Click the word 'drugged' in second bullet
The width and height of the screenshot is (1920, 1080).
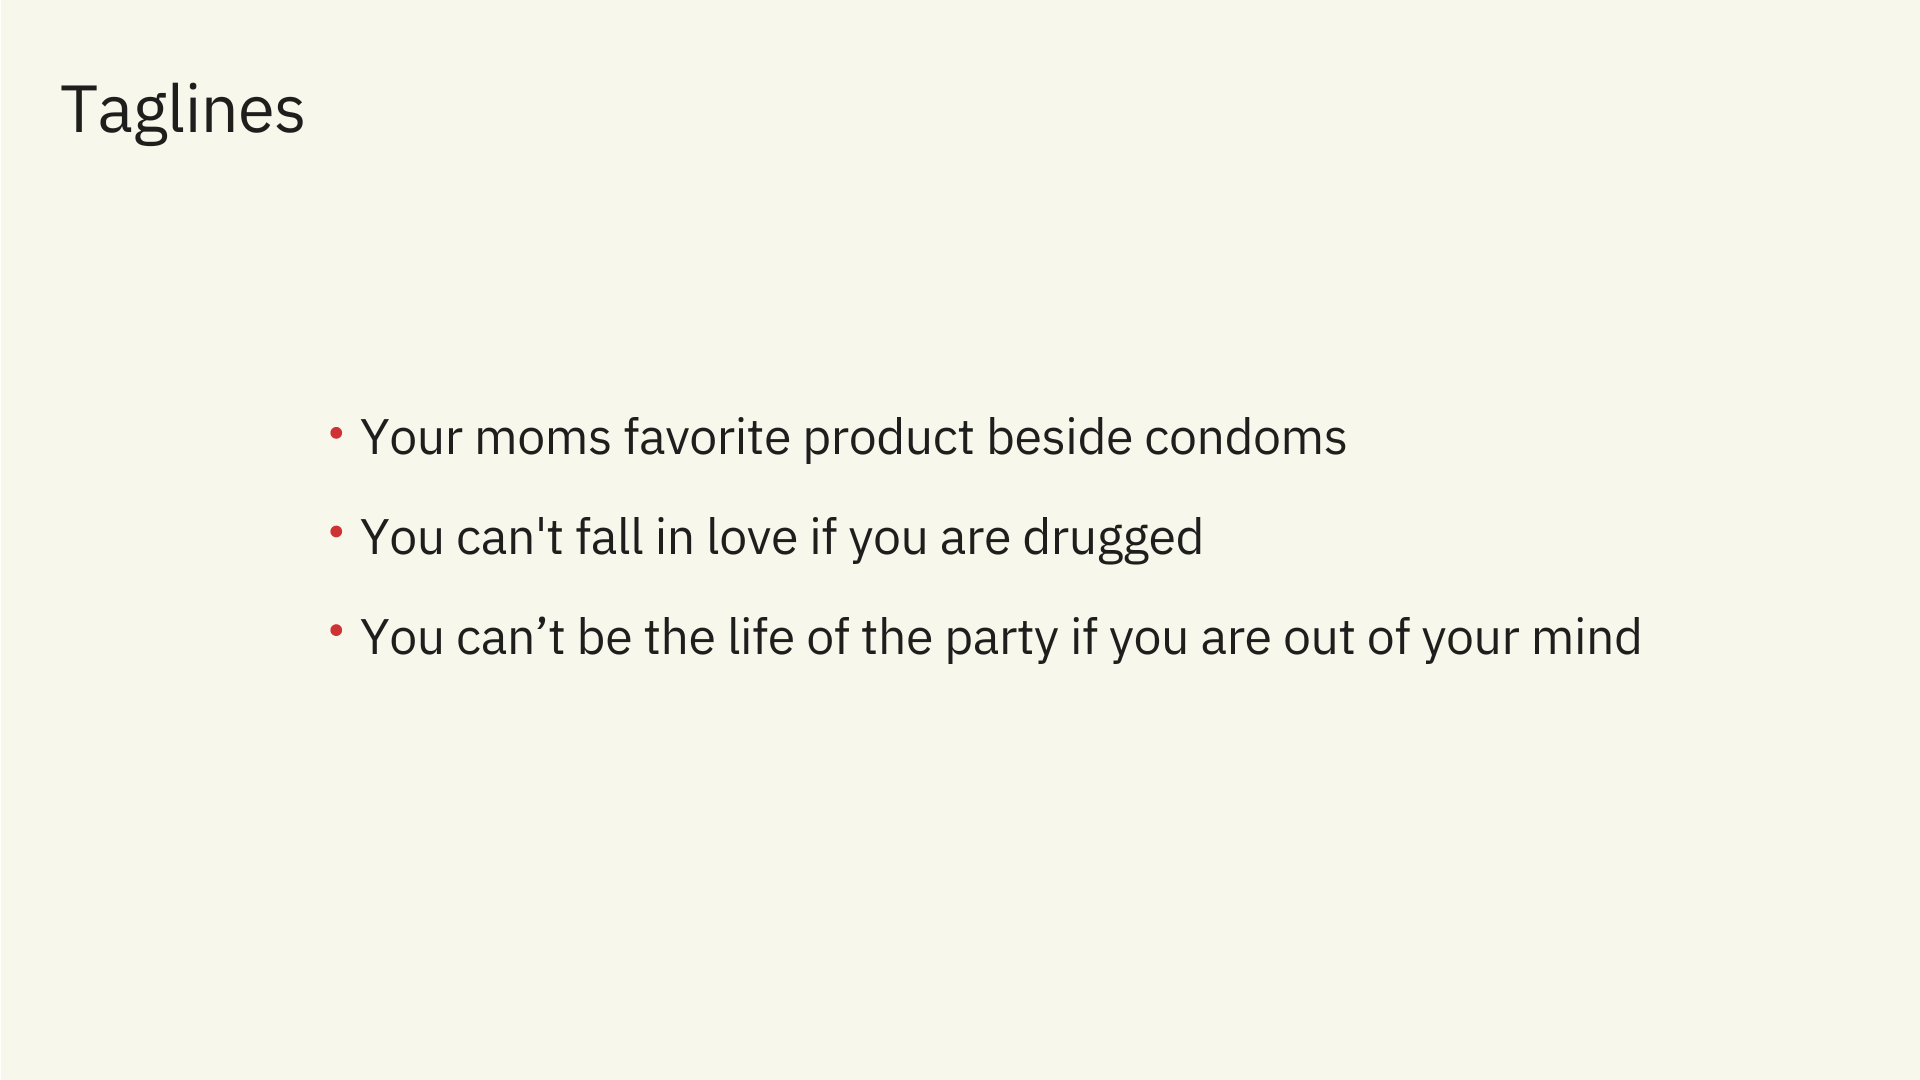[x=1112, y=539]
